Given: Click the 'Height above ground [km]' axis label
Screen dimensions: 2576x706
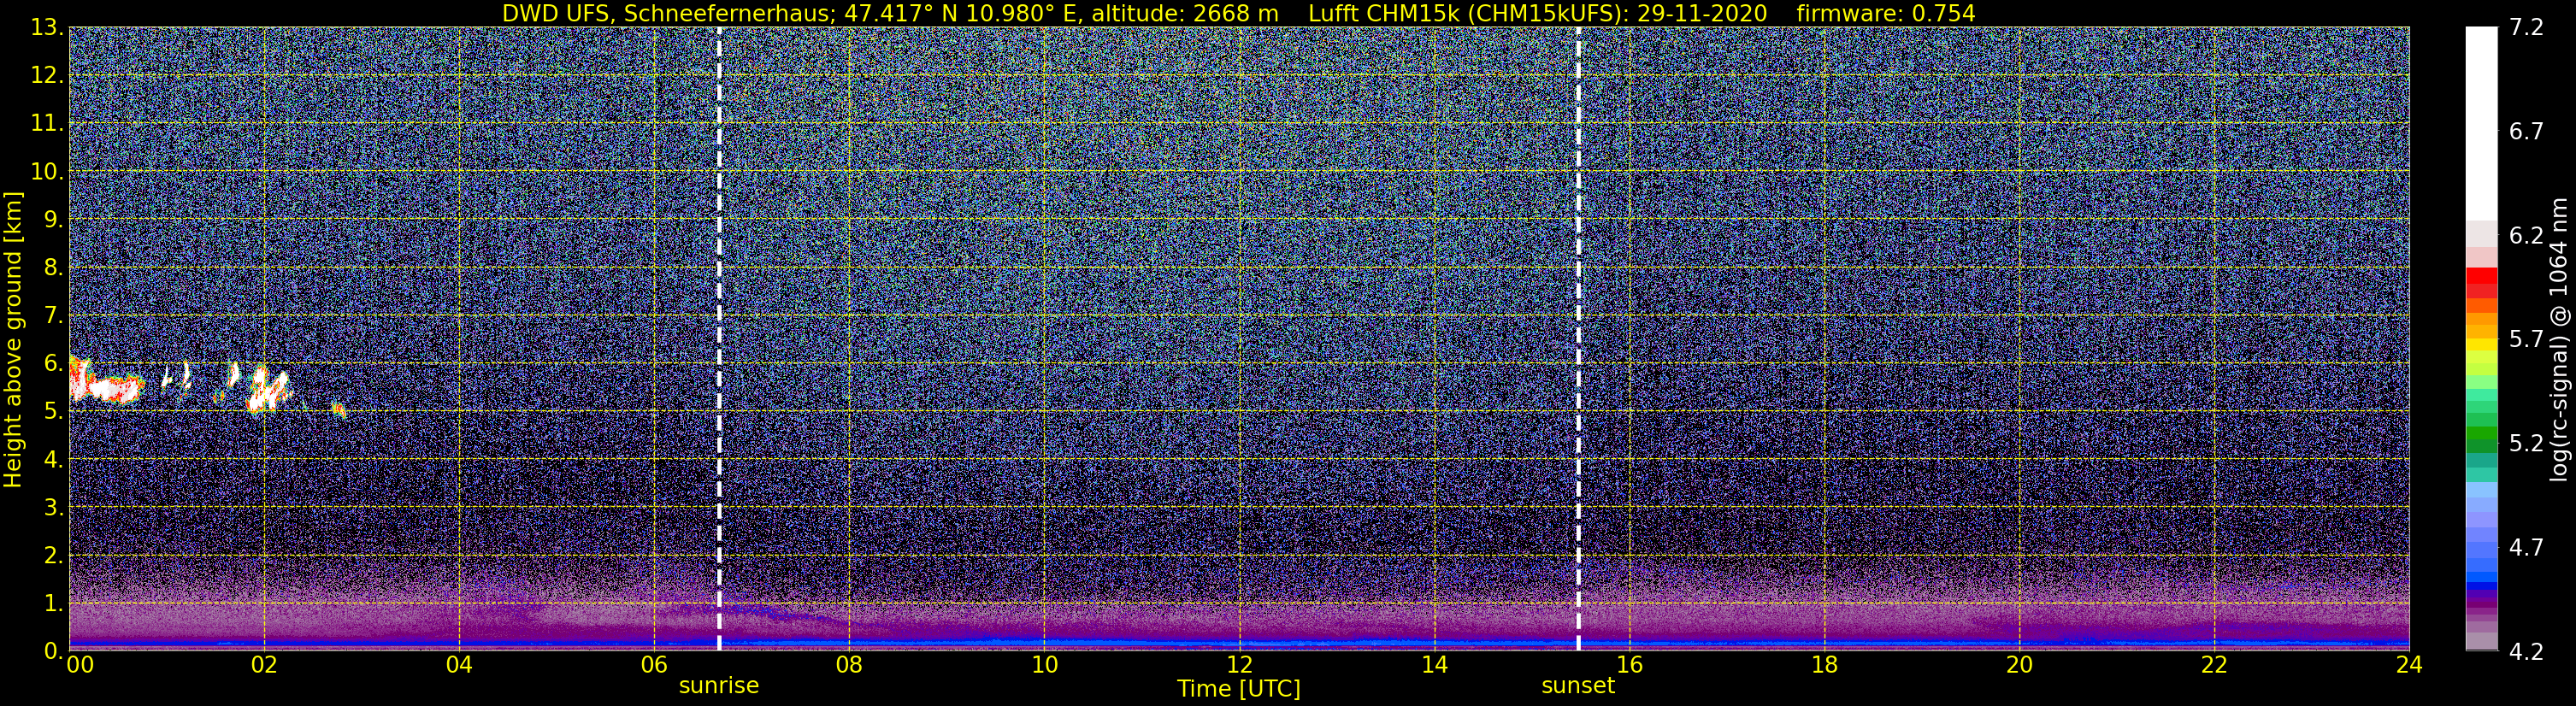Looking at the screenshot, I should pos(13,338).
